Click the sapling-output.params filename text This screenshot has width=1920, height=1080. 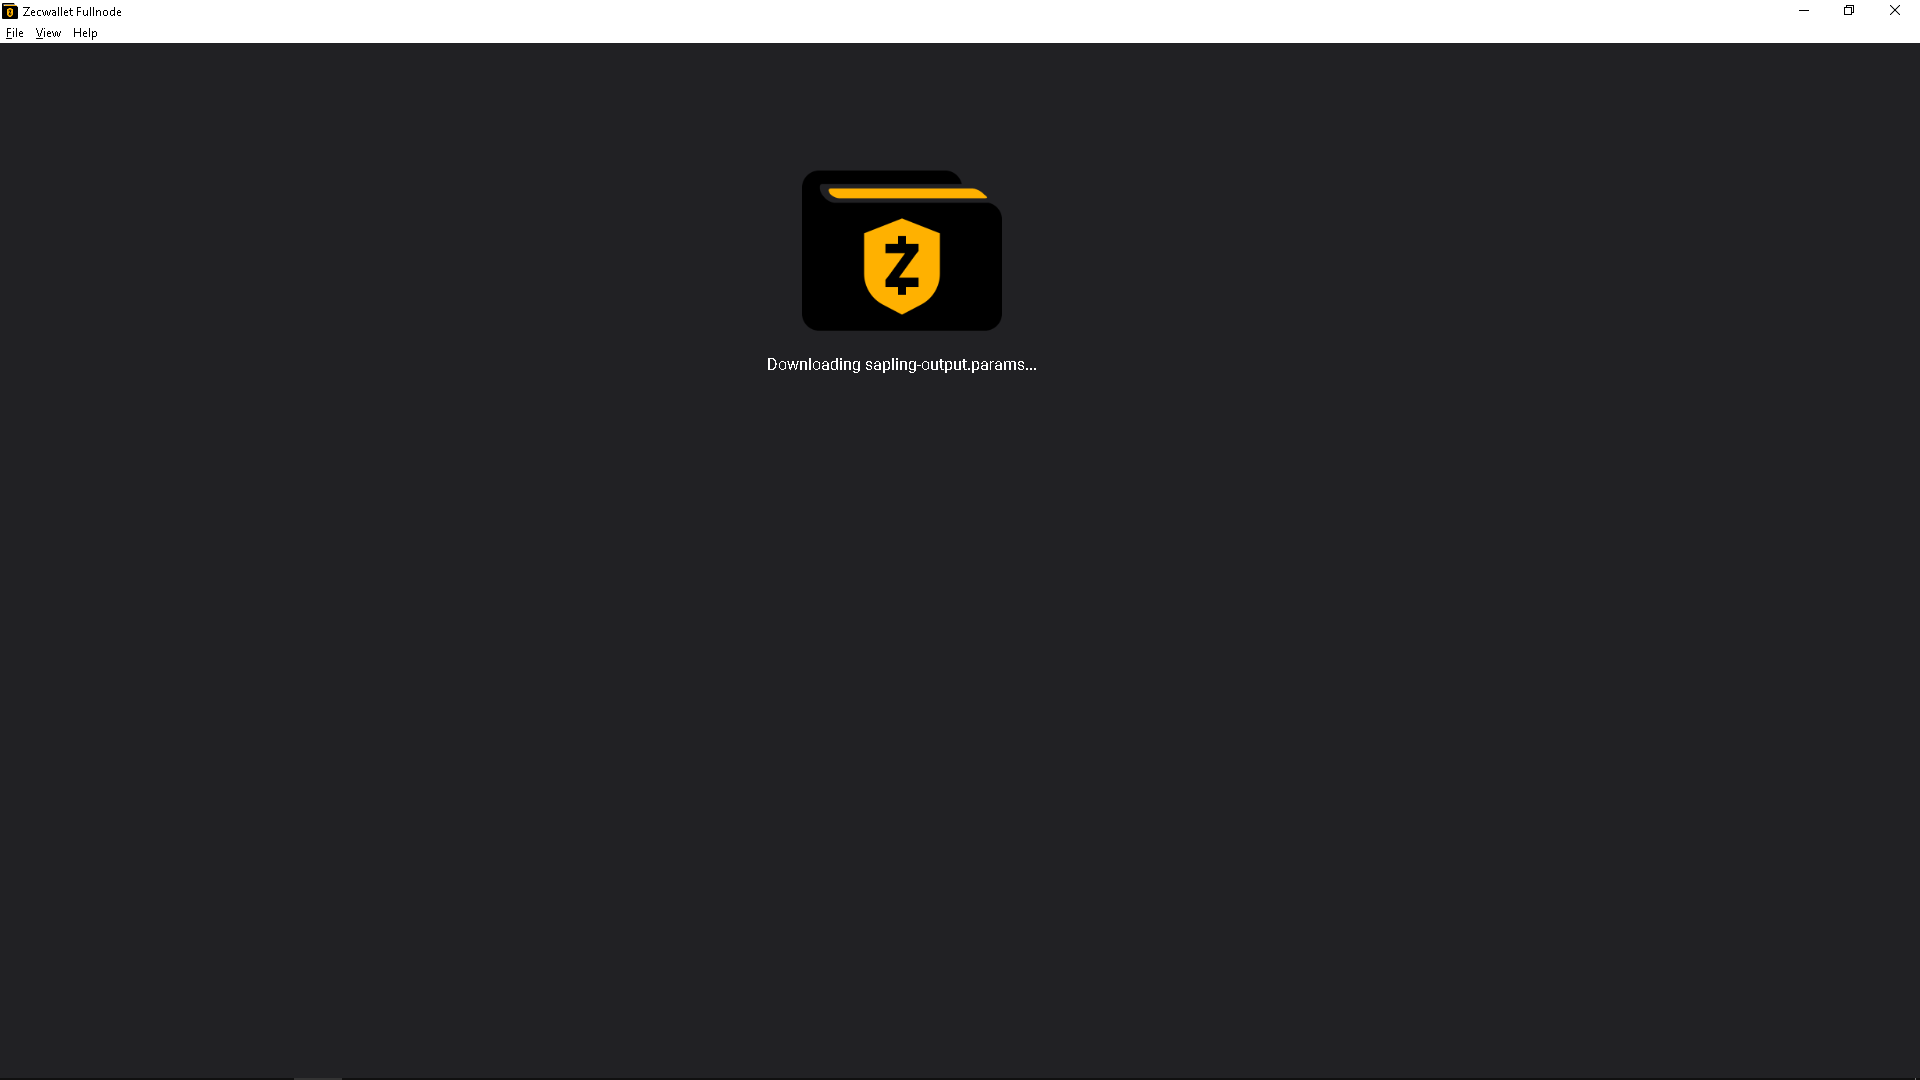click(x=944, y=364)
